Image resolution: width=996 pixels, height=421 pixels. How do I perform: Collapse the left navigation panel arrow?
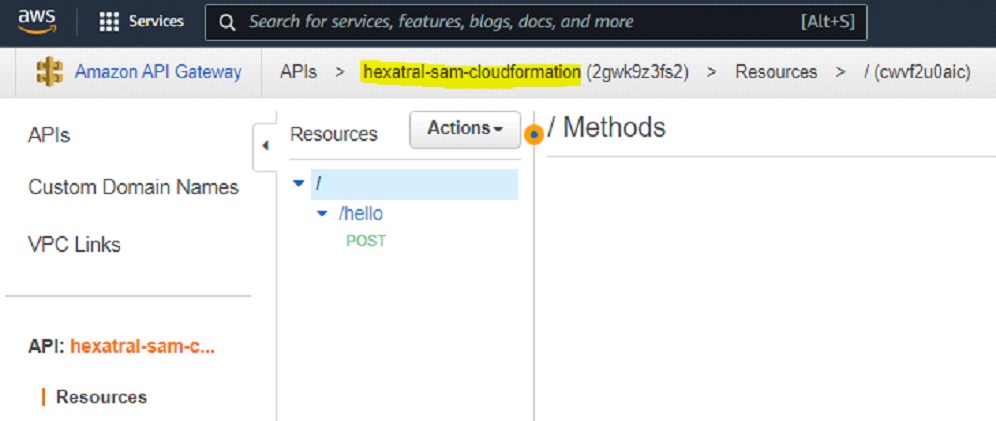point(265,146)
